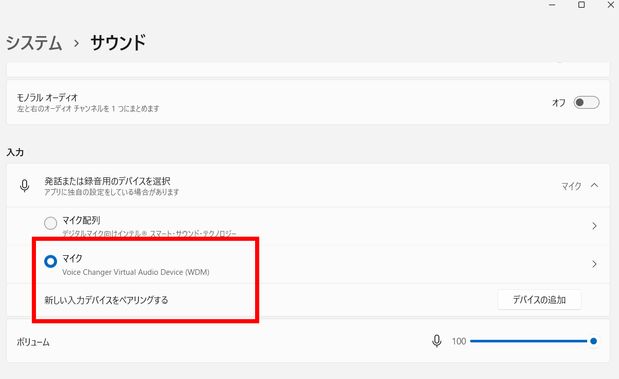
Task: Go back to システム breadcrumb
Action: pyautogui.click(x=34, y=43)
